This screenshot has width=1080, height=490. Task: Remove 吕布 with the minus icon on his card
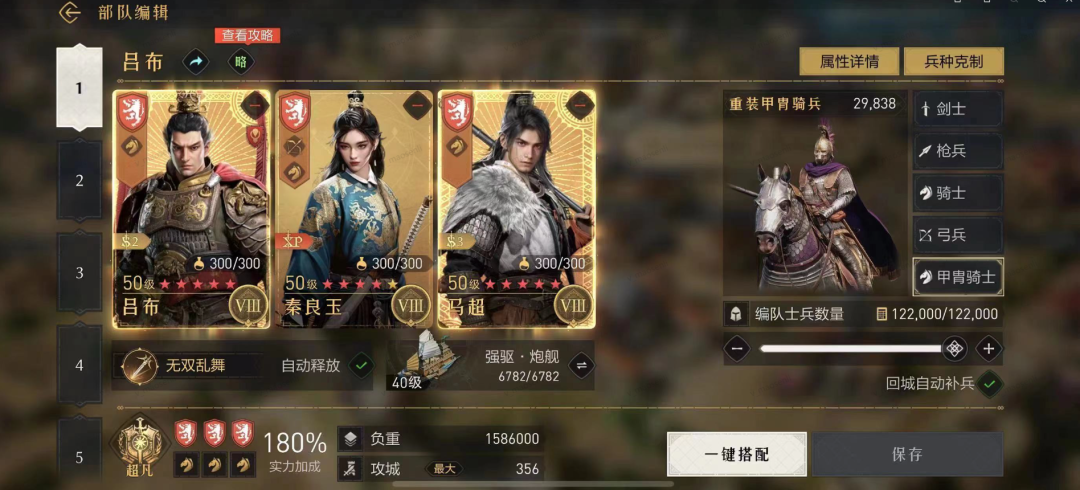pyautogui.click(x=254, y=105)
